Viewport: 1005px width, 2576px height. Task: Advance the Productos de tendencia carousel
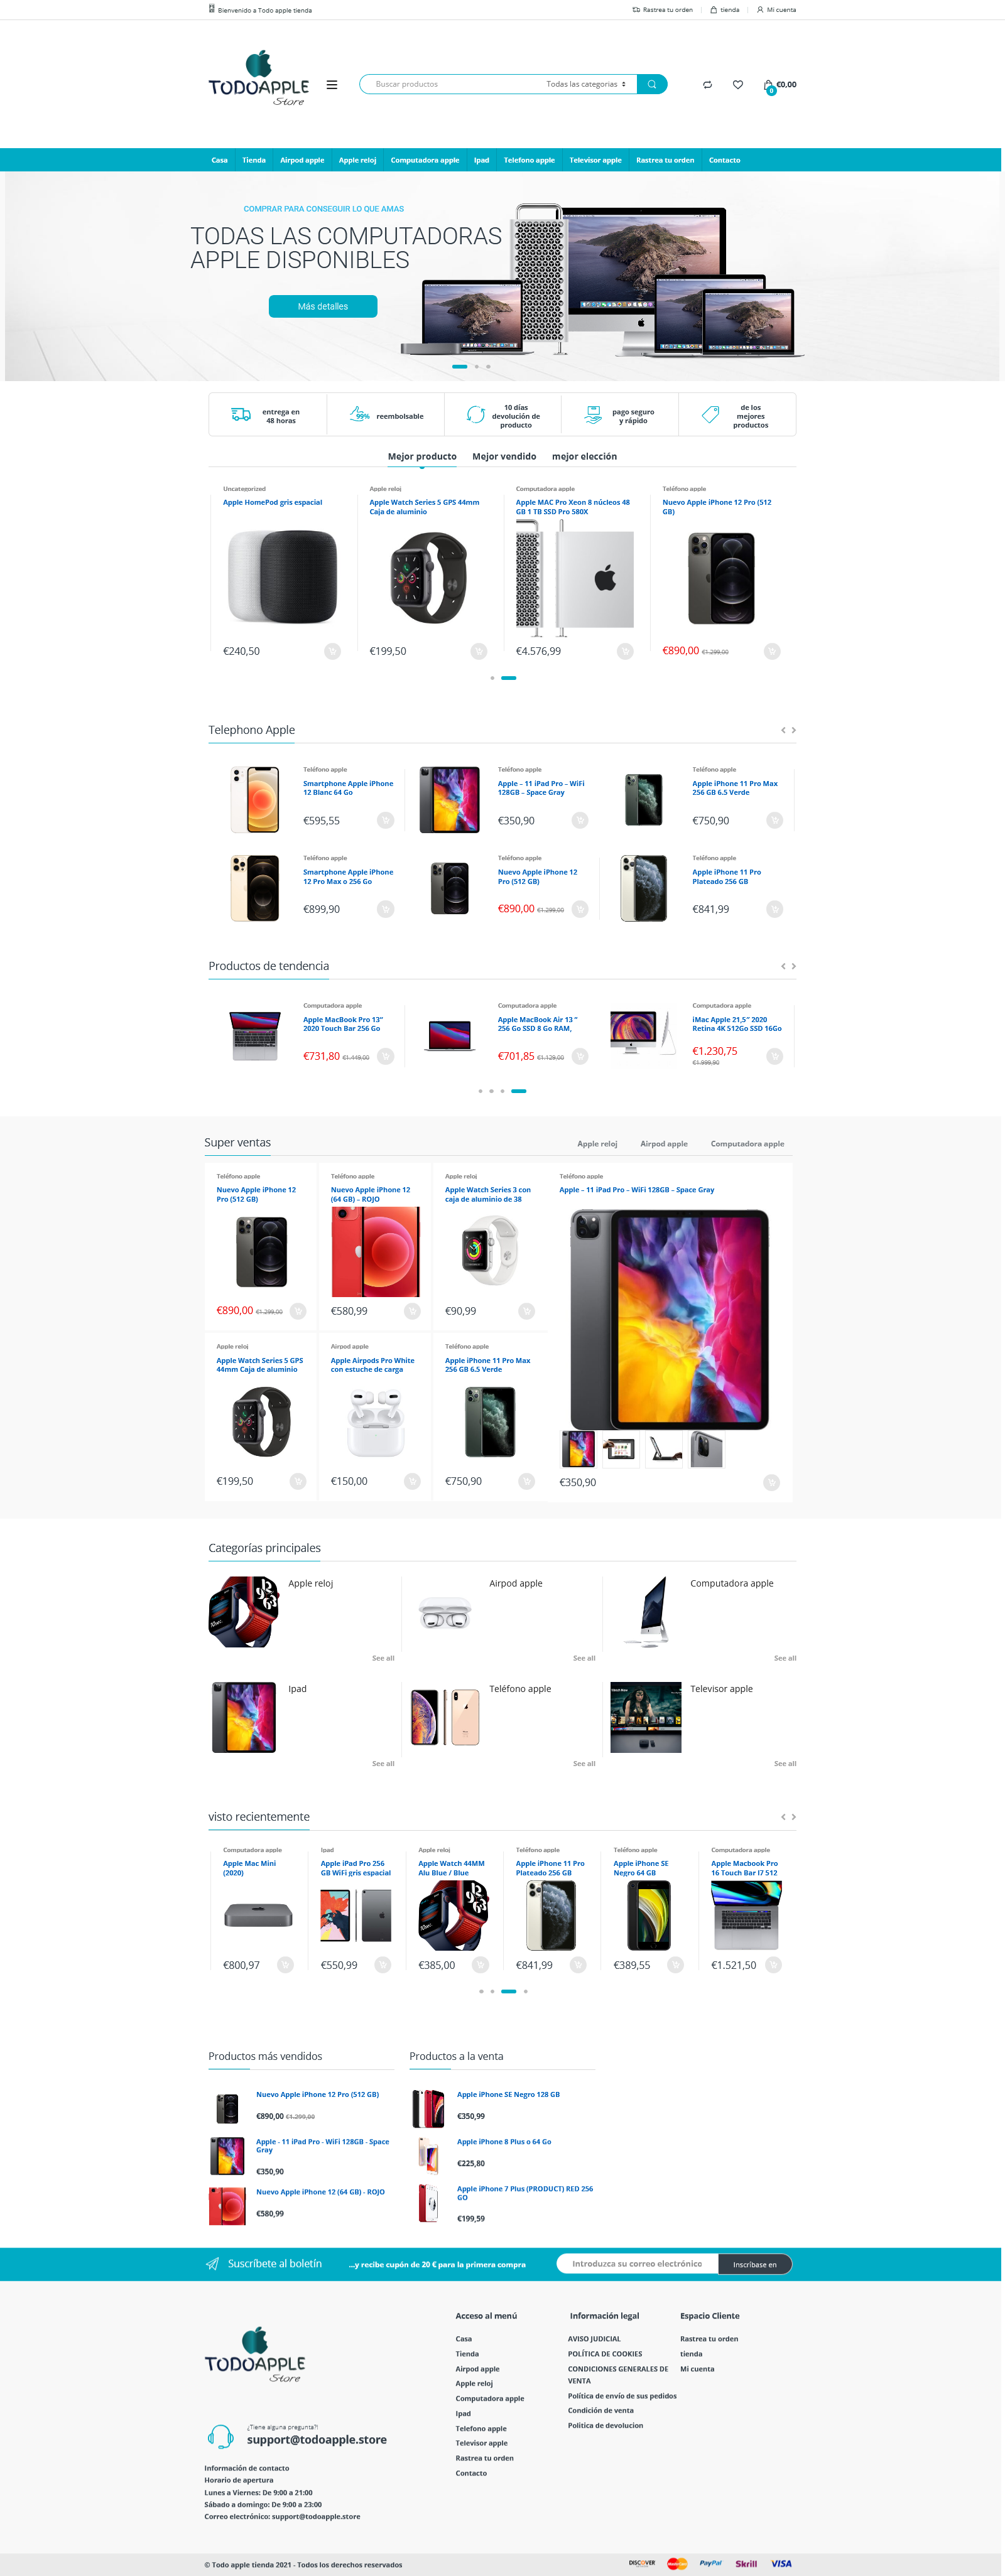tap(794, 966)
